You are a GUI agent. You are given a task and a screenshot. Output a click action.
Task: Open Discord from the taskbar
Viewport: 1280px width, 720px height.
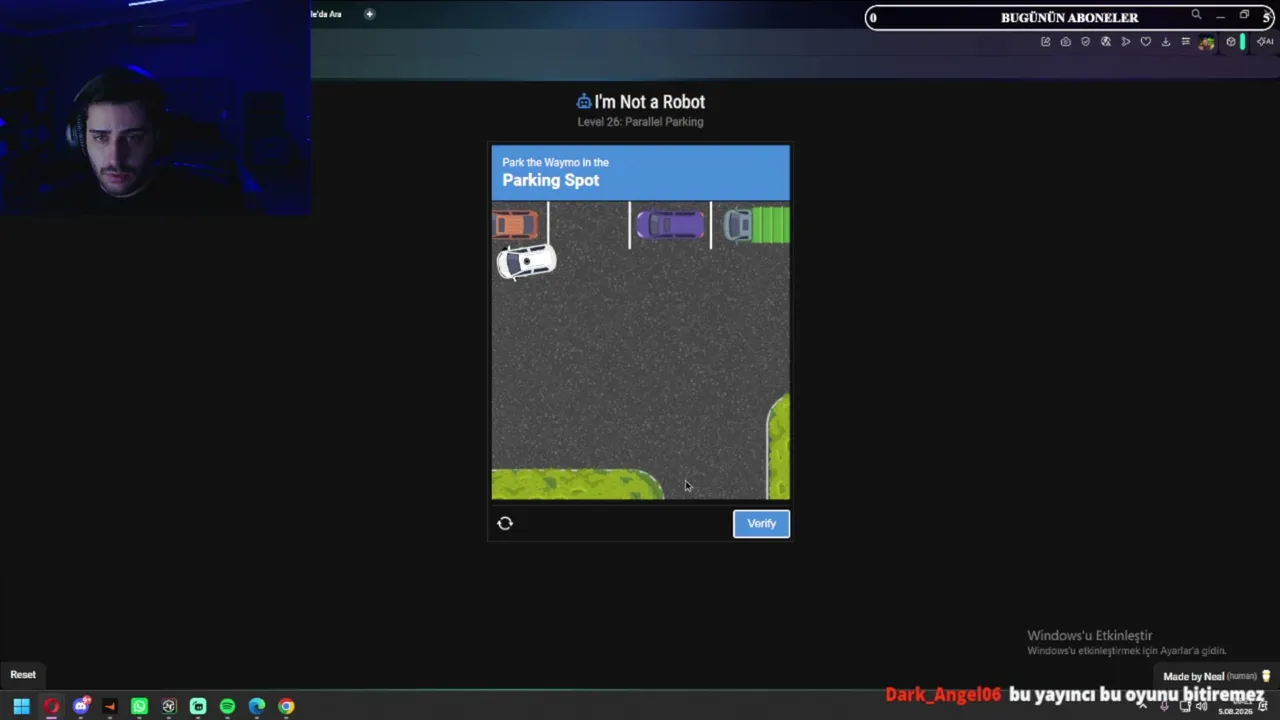click(x=81, y=707)
